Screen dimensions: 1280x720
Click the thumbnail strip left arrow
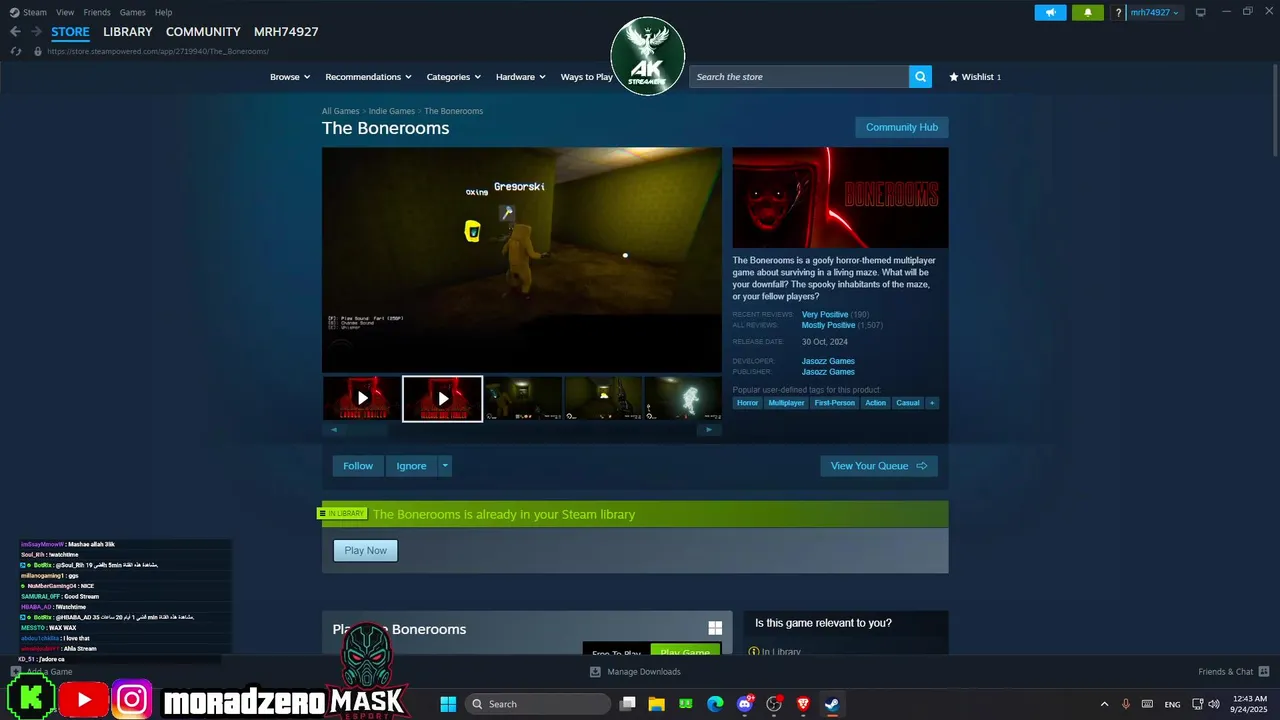click(333, 430)
